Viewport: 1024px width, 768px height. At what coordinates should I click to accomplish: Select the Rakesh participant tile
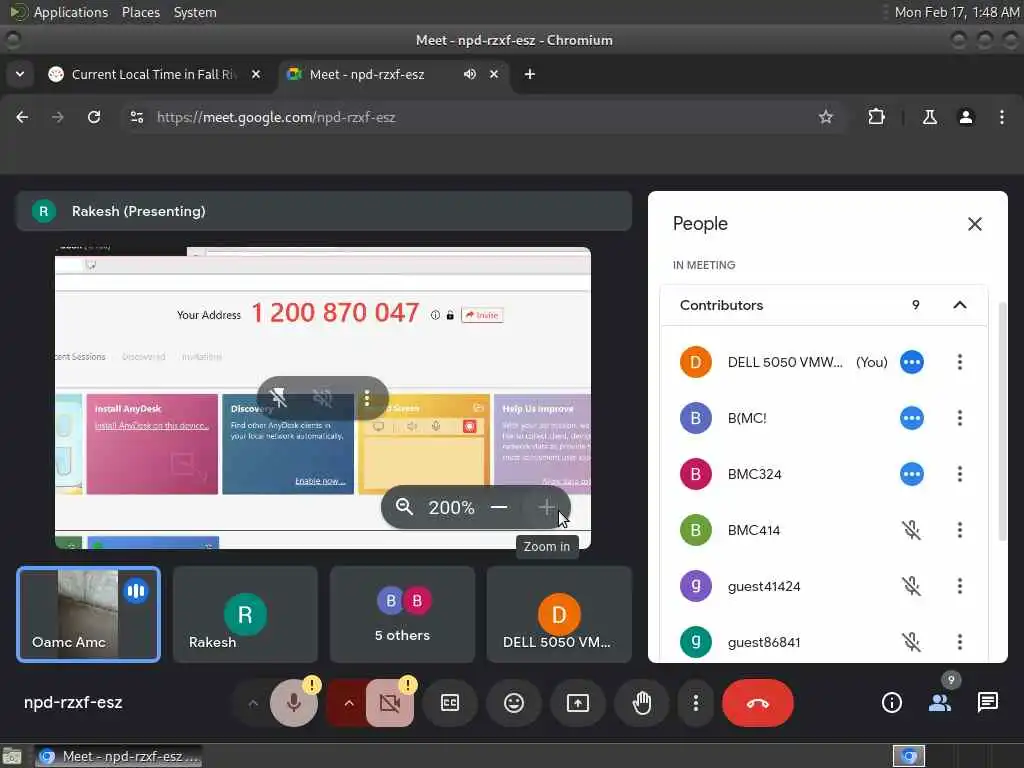coord(246,615)
